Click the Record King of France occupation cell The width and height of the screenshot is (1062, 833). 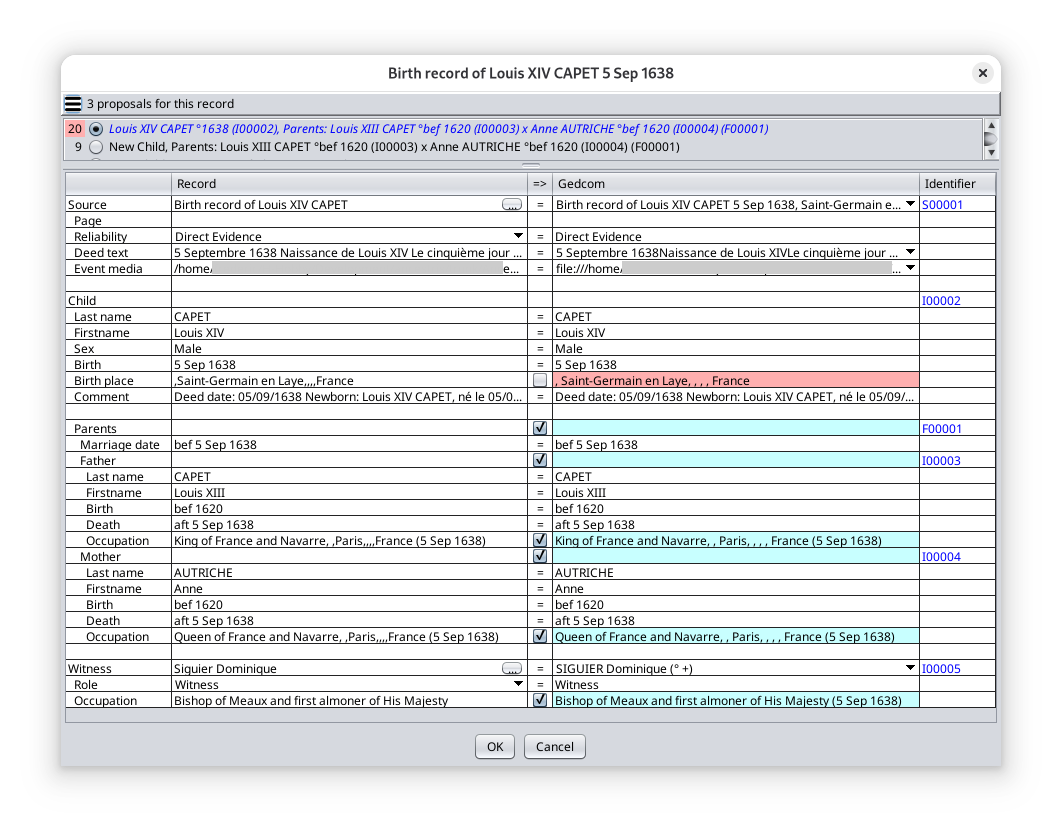tap(349, 540)
